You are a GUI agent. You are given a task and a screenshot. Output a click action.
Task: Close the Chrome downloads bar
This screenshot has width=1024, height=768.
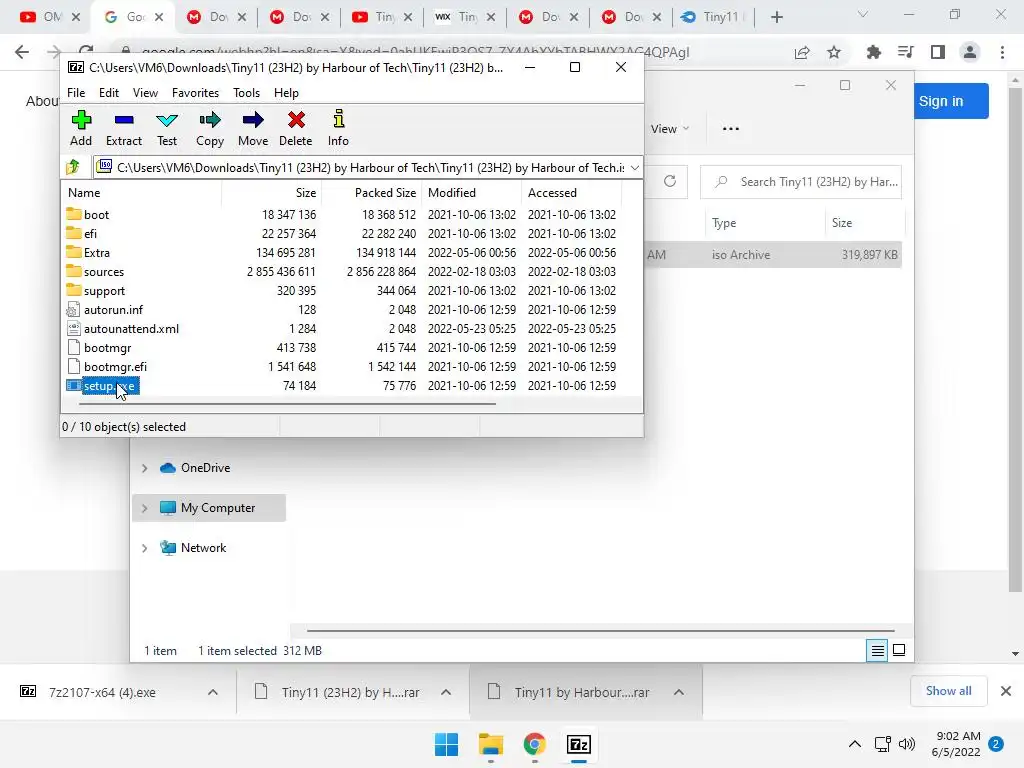tap(1006, 691)
